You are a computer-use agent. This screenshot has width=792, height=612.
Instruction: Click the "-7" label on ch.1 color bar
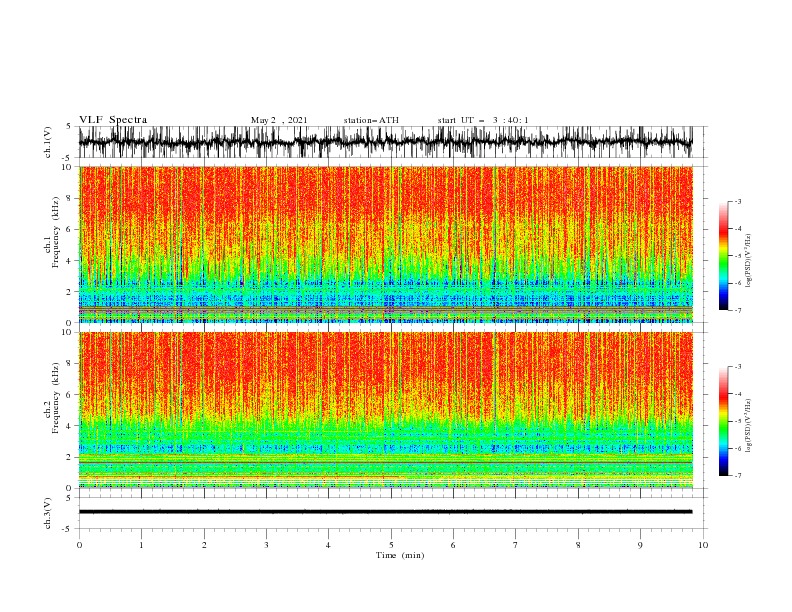tap(738, 310)
